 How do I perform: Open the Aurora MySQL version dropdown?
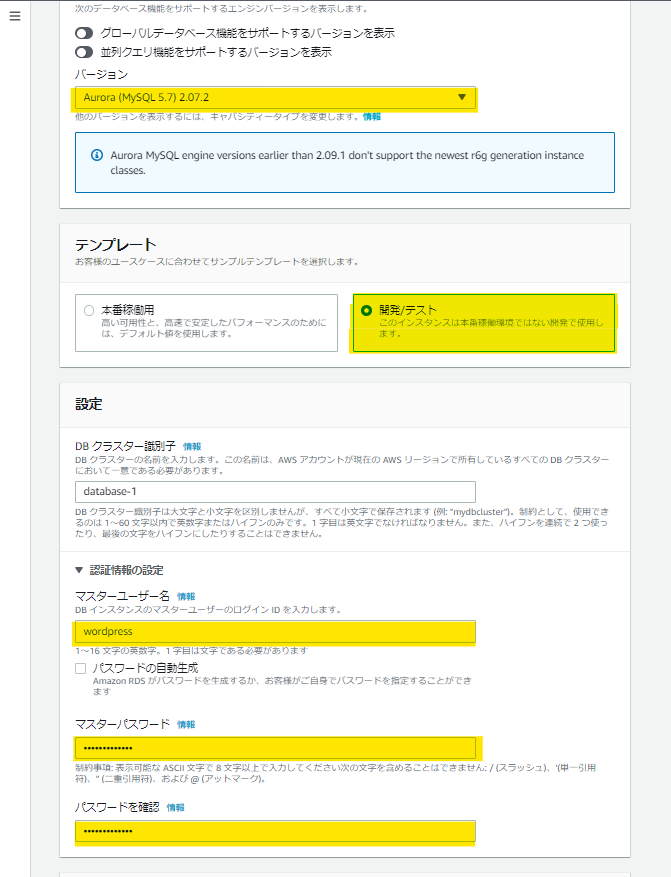pos(275,97)
